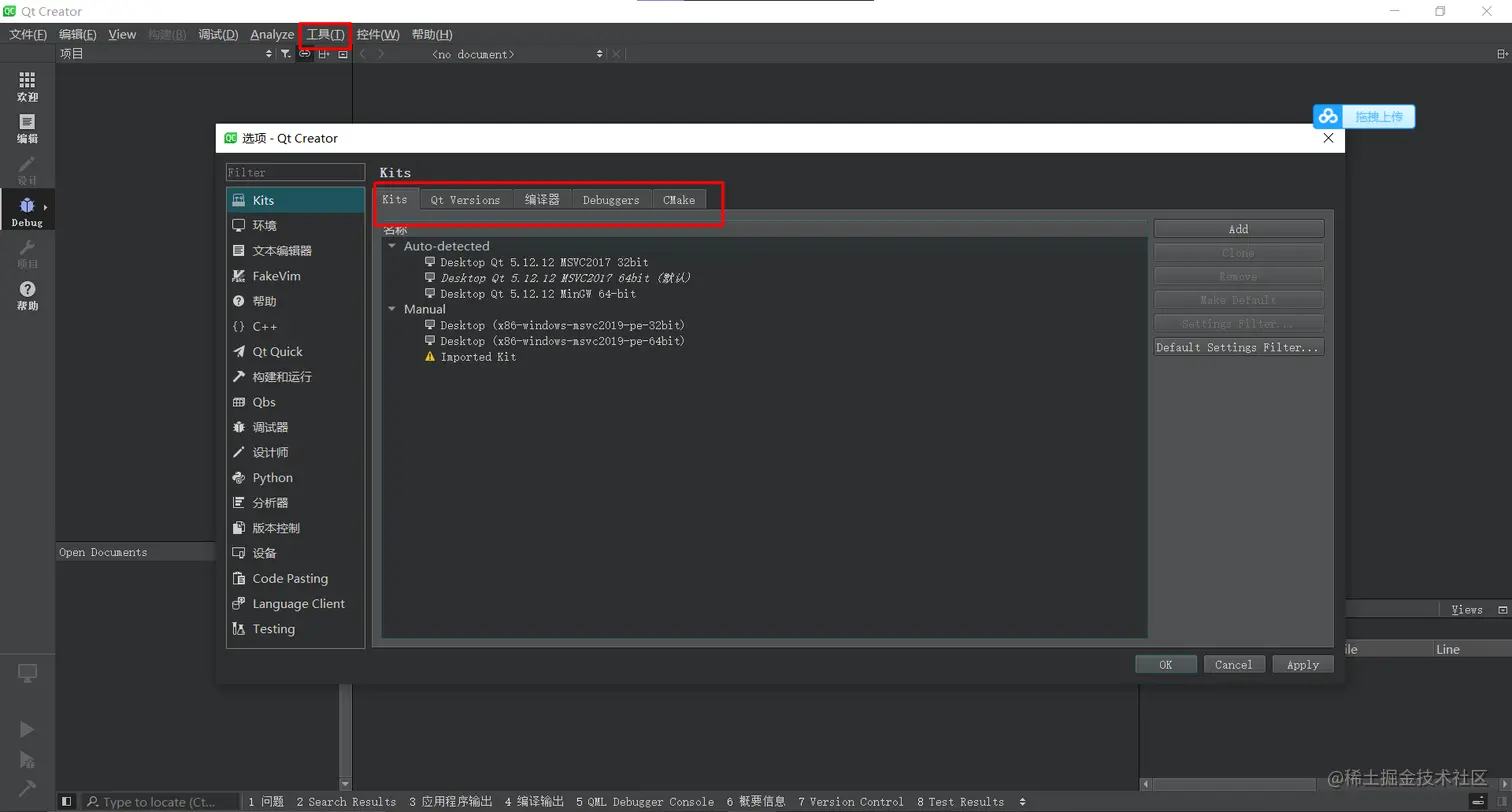Open the Text Editor (文本编辑器) settings

coord(295,251)
